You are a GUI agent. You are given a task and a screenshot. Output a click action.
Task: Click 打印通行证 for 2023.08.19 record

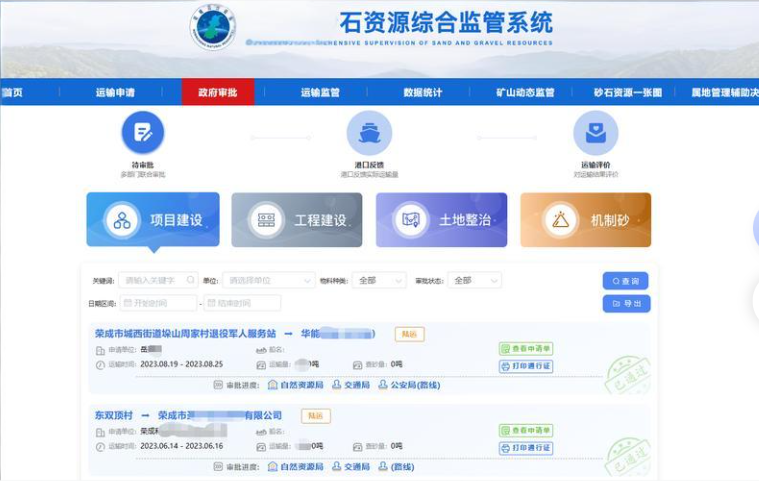(526, 366)
